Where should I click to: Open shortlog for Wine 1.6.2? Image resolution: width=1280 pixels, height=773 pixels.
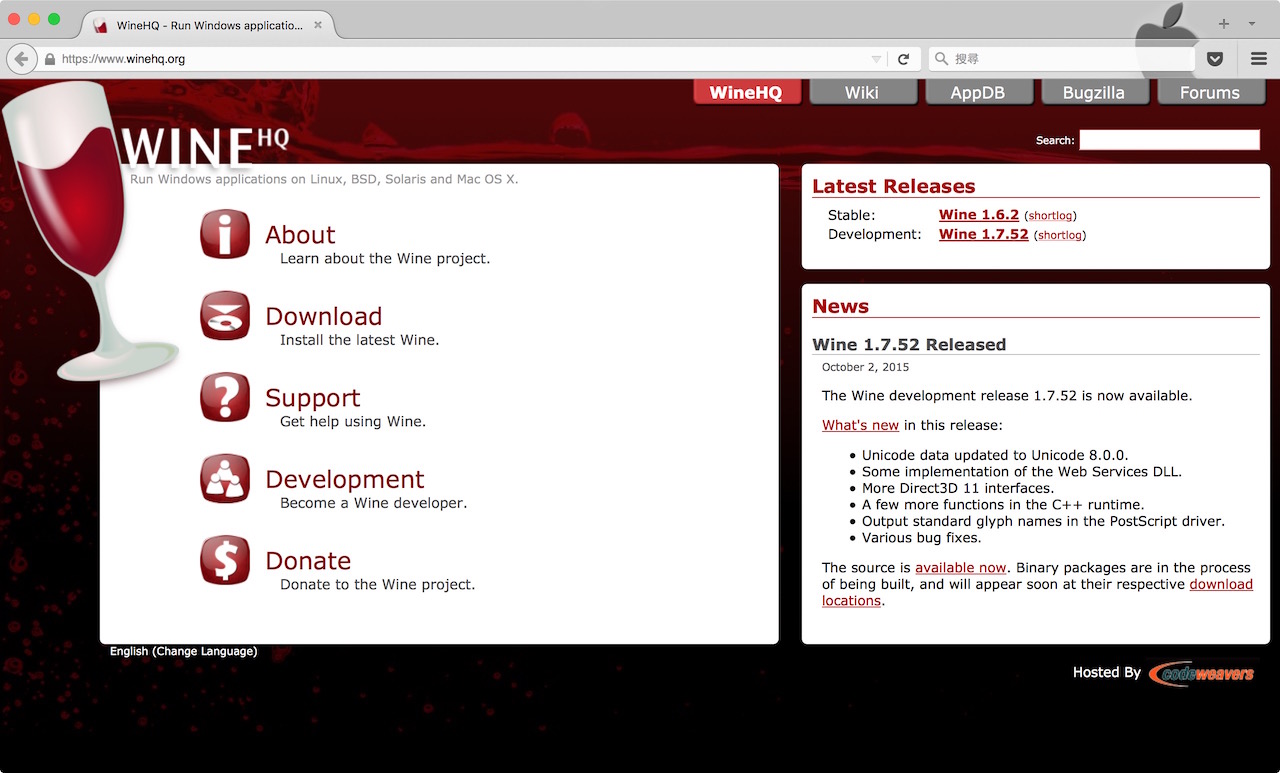point(1050,216)
